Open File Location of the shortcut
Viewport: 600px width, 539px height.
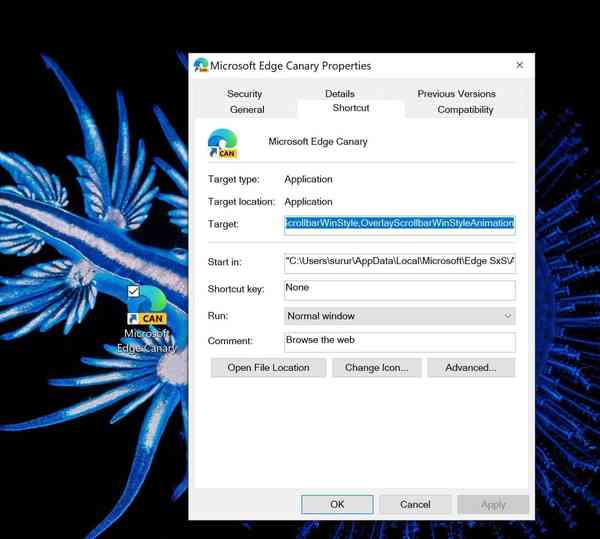[x=268, y=368]
